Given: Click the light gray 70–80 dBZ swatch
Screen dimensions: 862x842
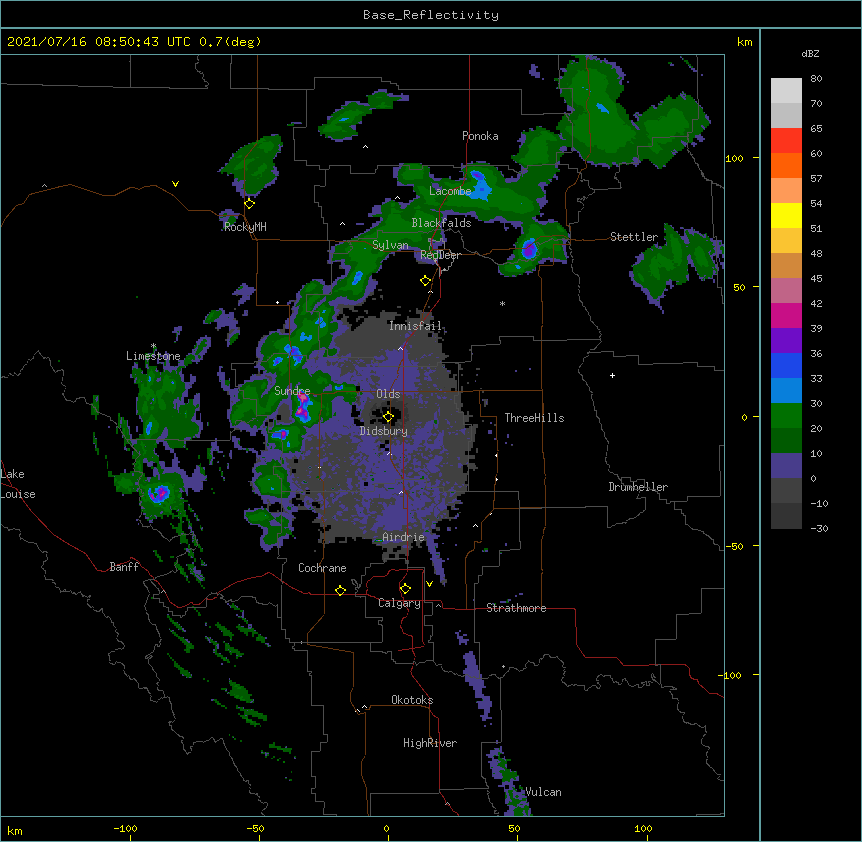Looking at the screenshot, I should [786, 91].
